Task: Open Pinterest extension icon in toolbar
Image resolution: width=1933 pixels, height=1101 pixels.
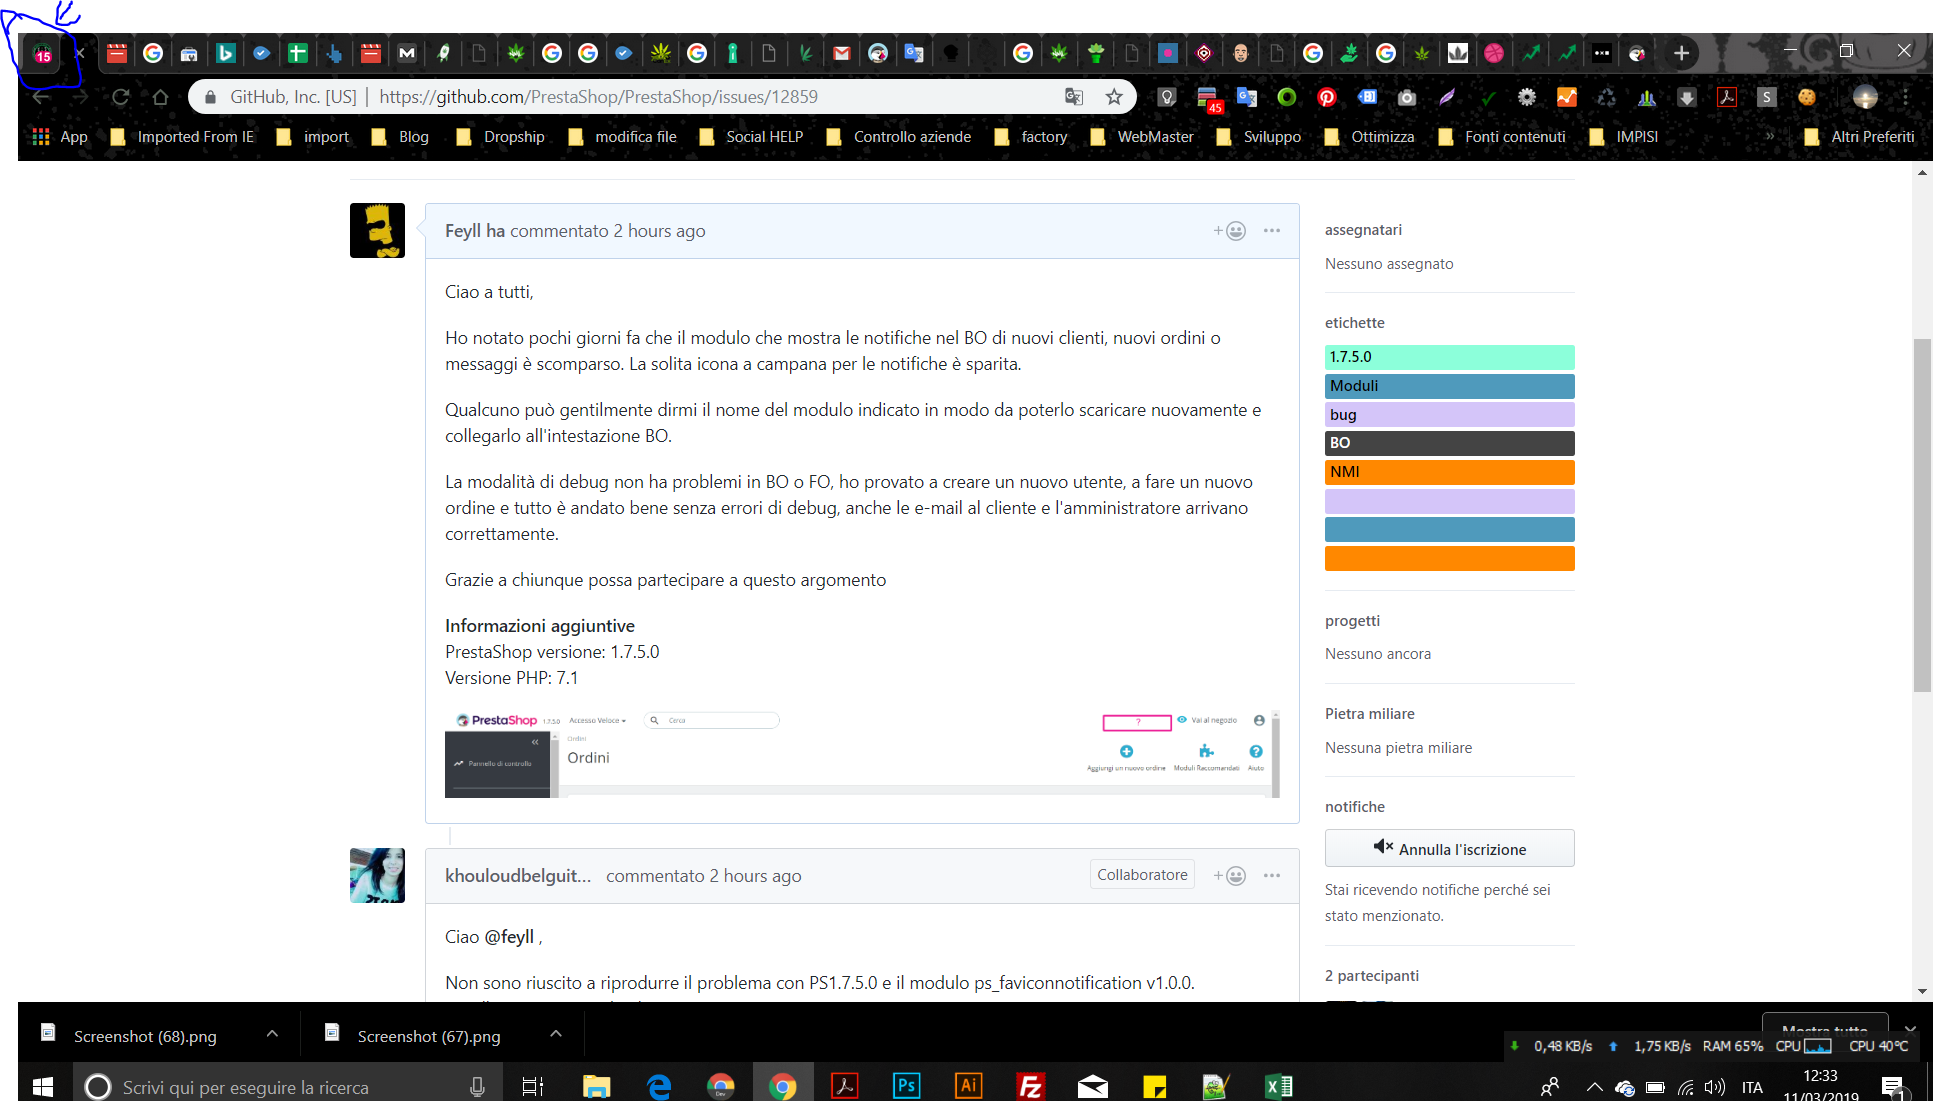Action: tap(1326, 97)
